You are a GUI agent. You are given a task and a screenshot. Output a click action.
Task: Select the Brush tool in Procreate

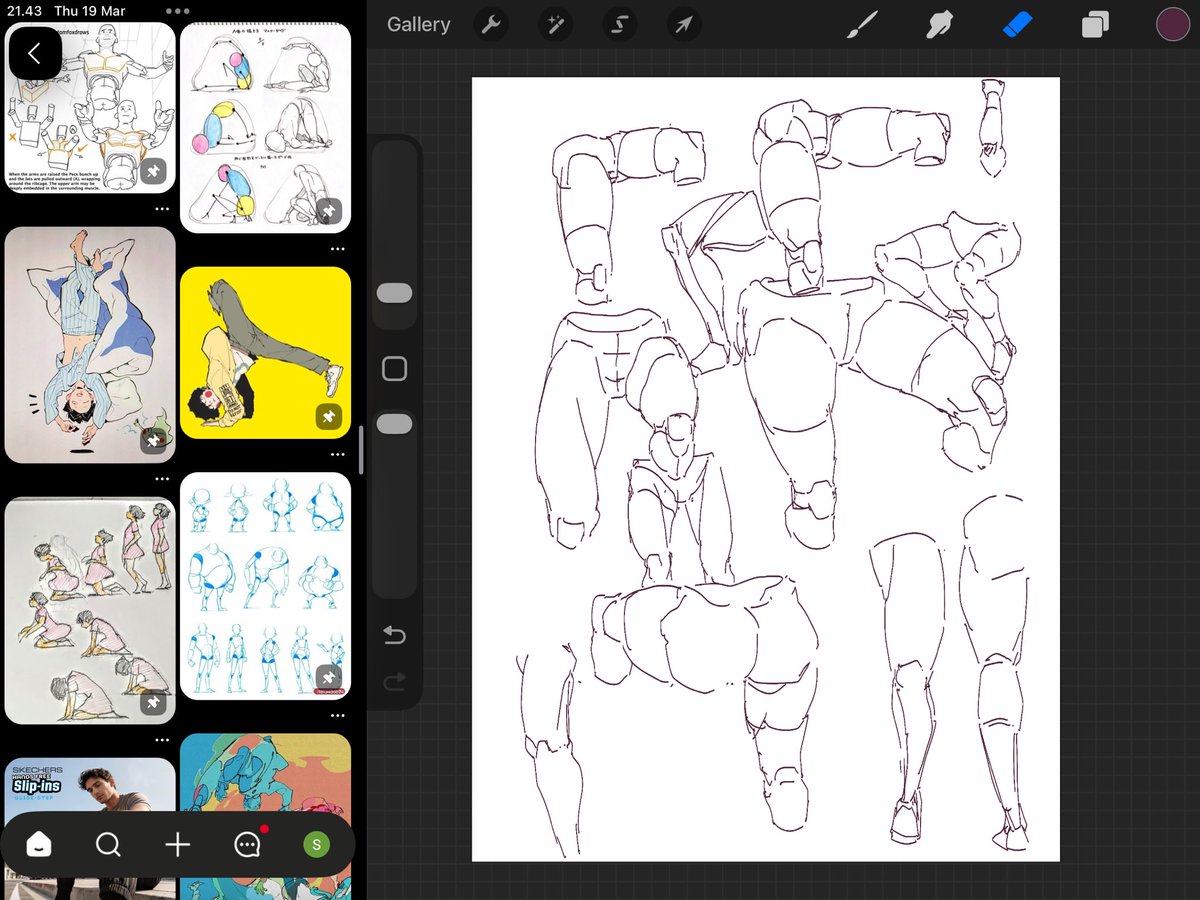tap(861, 25)
